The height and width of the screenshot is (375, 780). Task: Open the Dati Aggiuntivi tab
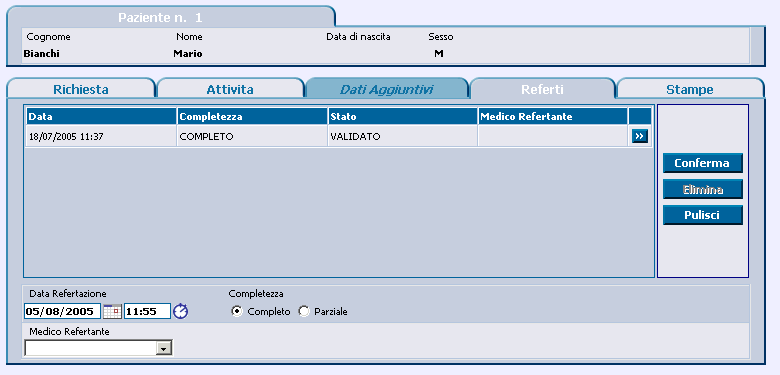[x=387, y=90]
